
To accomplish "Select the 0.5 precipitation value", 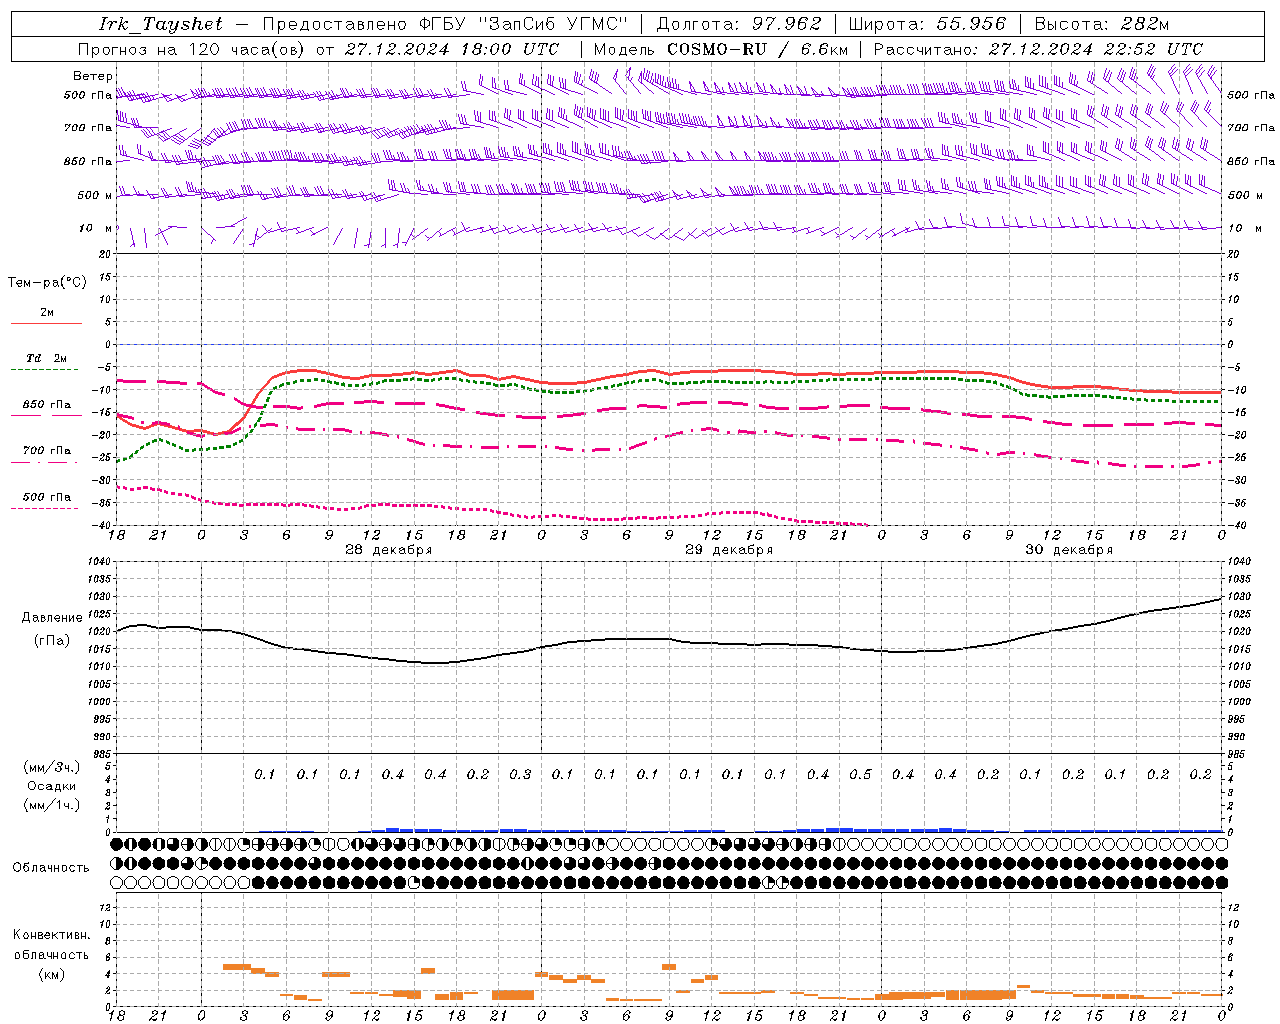I will [x=860, y=775].
